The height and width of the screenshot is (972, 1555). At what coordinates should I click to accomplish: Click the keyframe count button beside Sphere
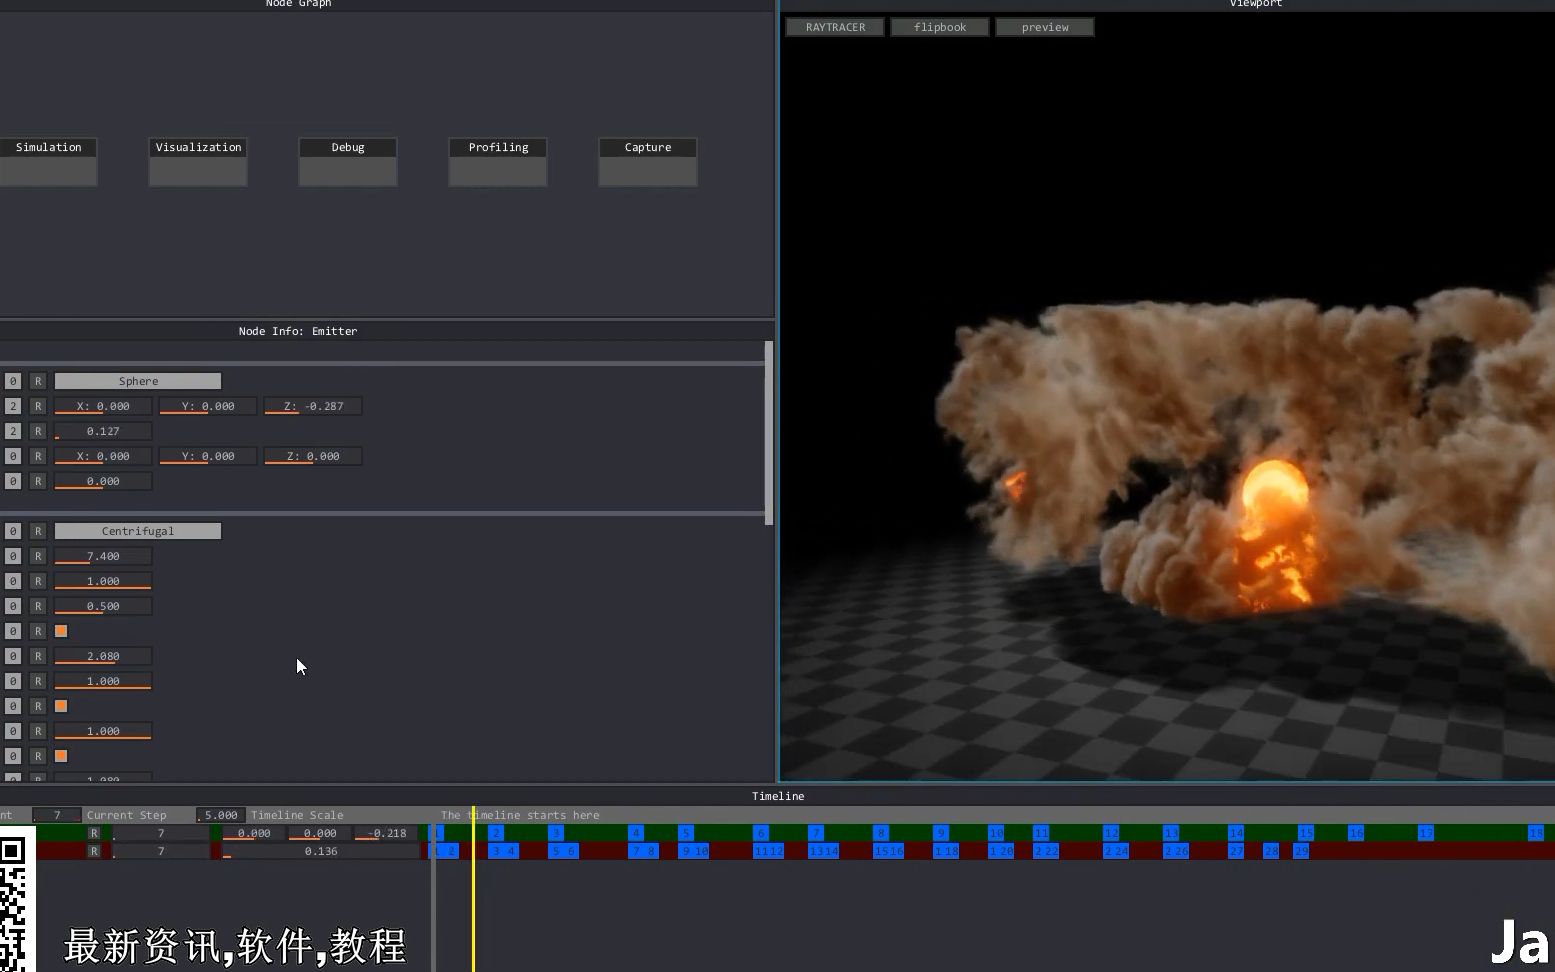tap(12, 381)
